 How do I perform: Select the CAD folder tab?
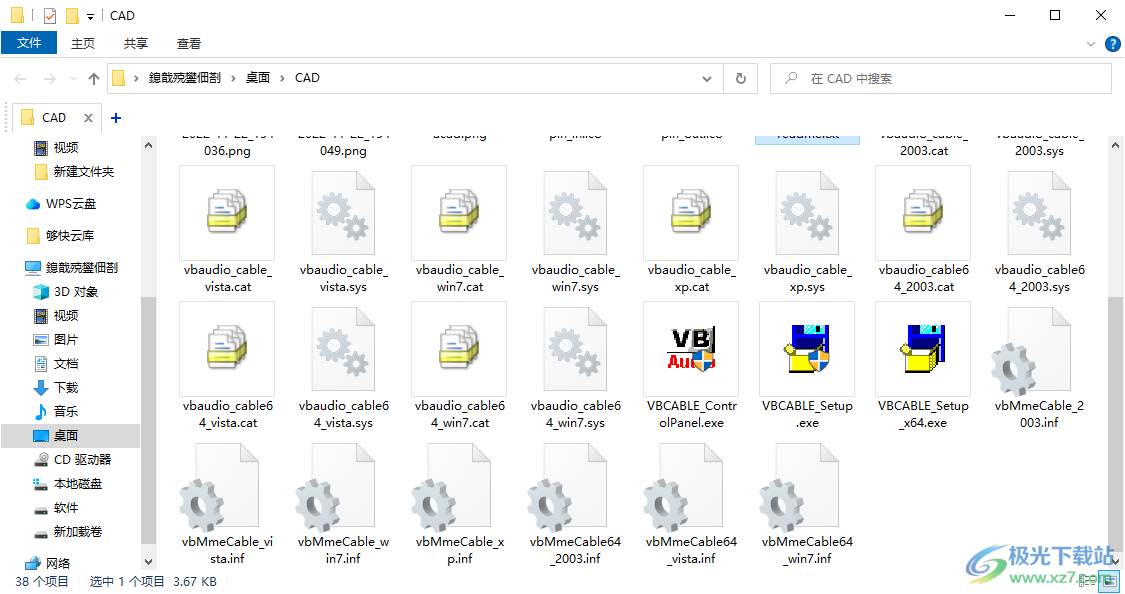click(x=54, y=118)
